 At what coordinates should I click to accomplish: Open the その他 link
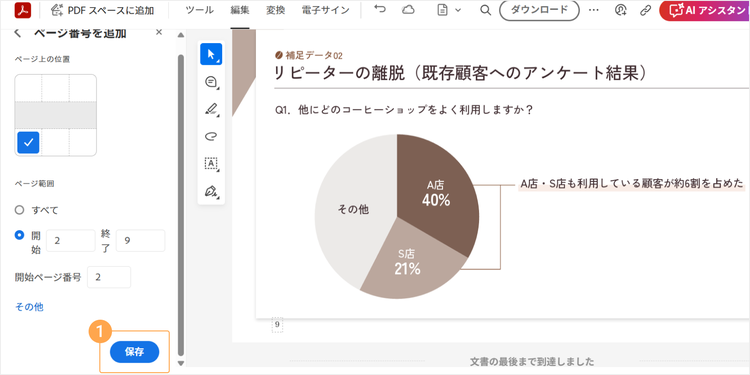[29, 307]
